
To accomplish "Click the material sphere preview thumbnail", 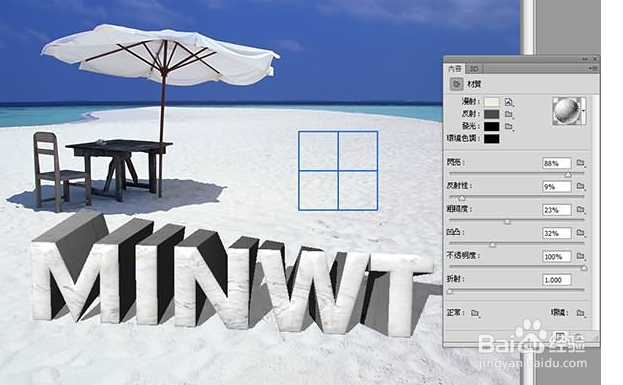I will (x=567, y=111).
